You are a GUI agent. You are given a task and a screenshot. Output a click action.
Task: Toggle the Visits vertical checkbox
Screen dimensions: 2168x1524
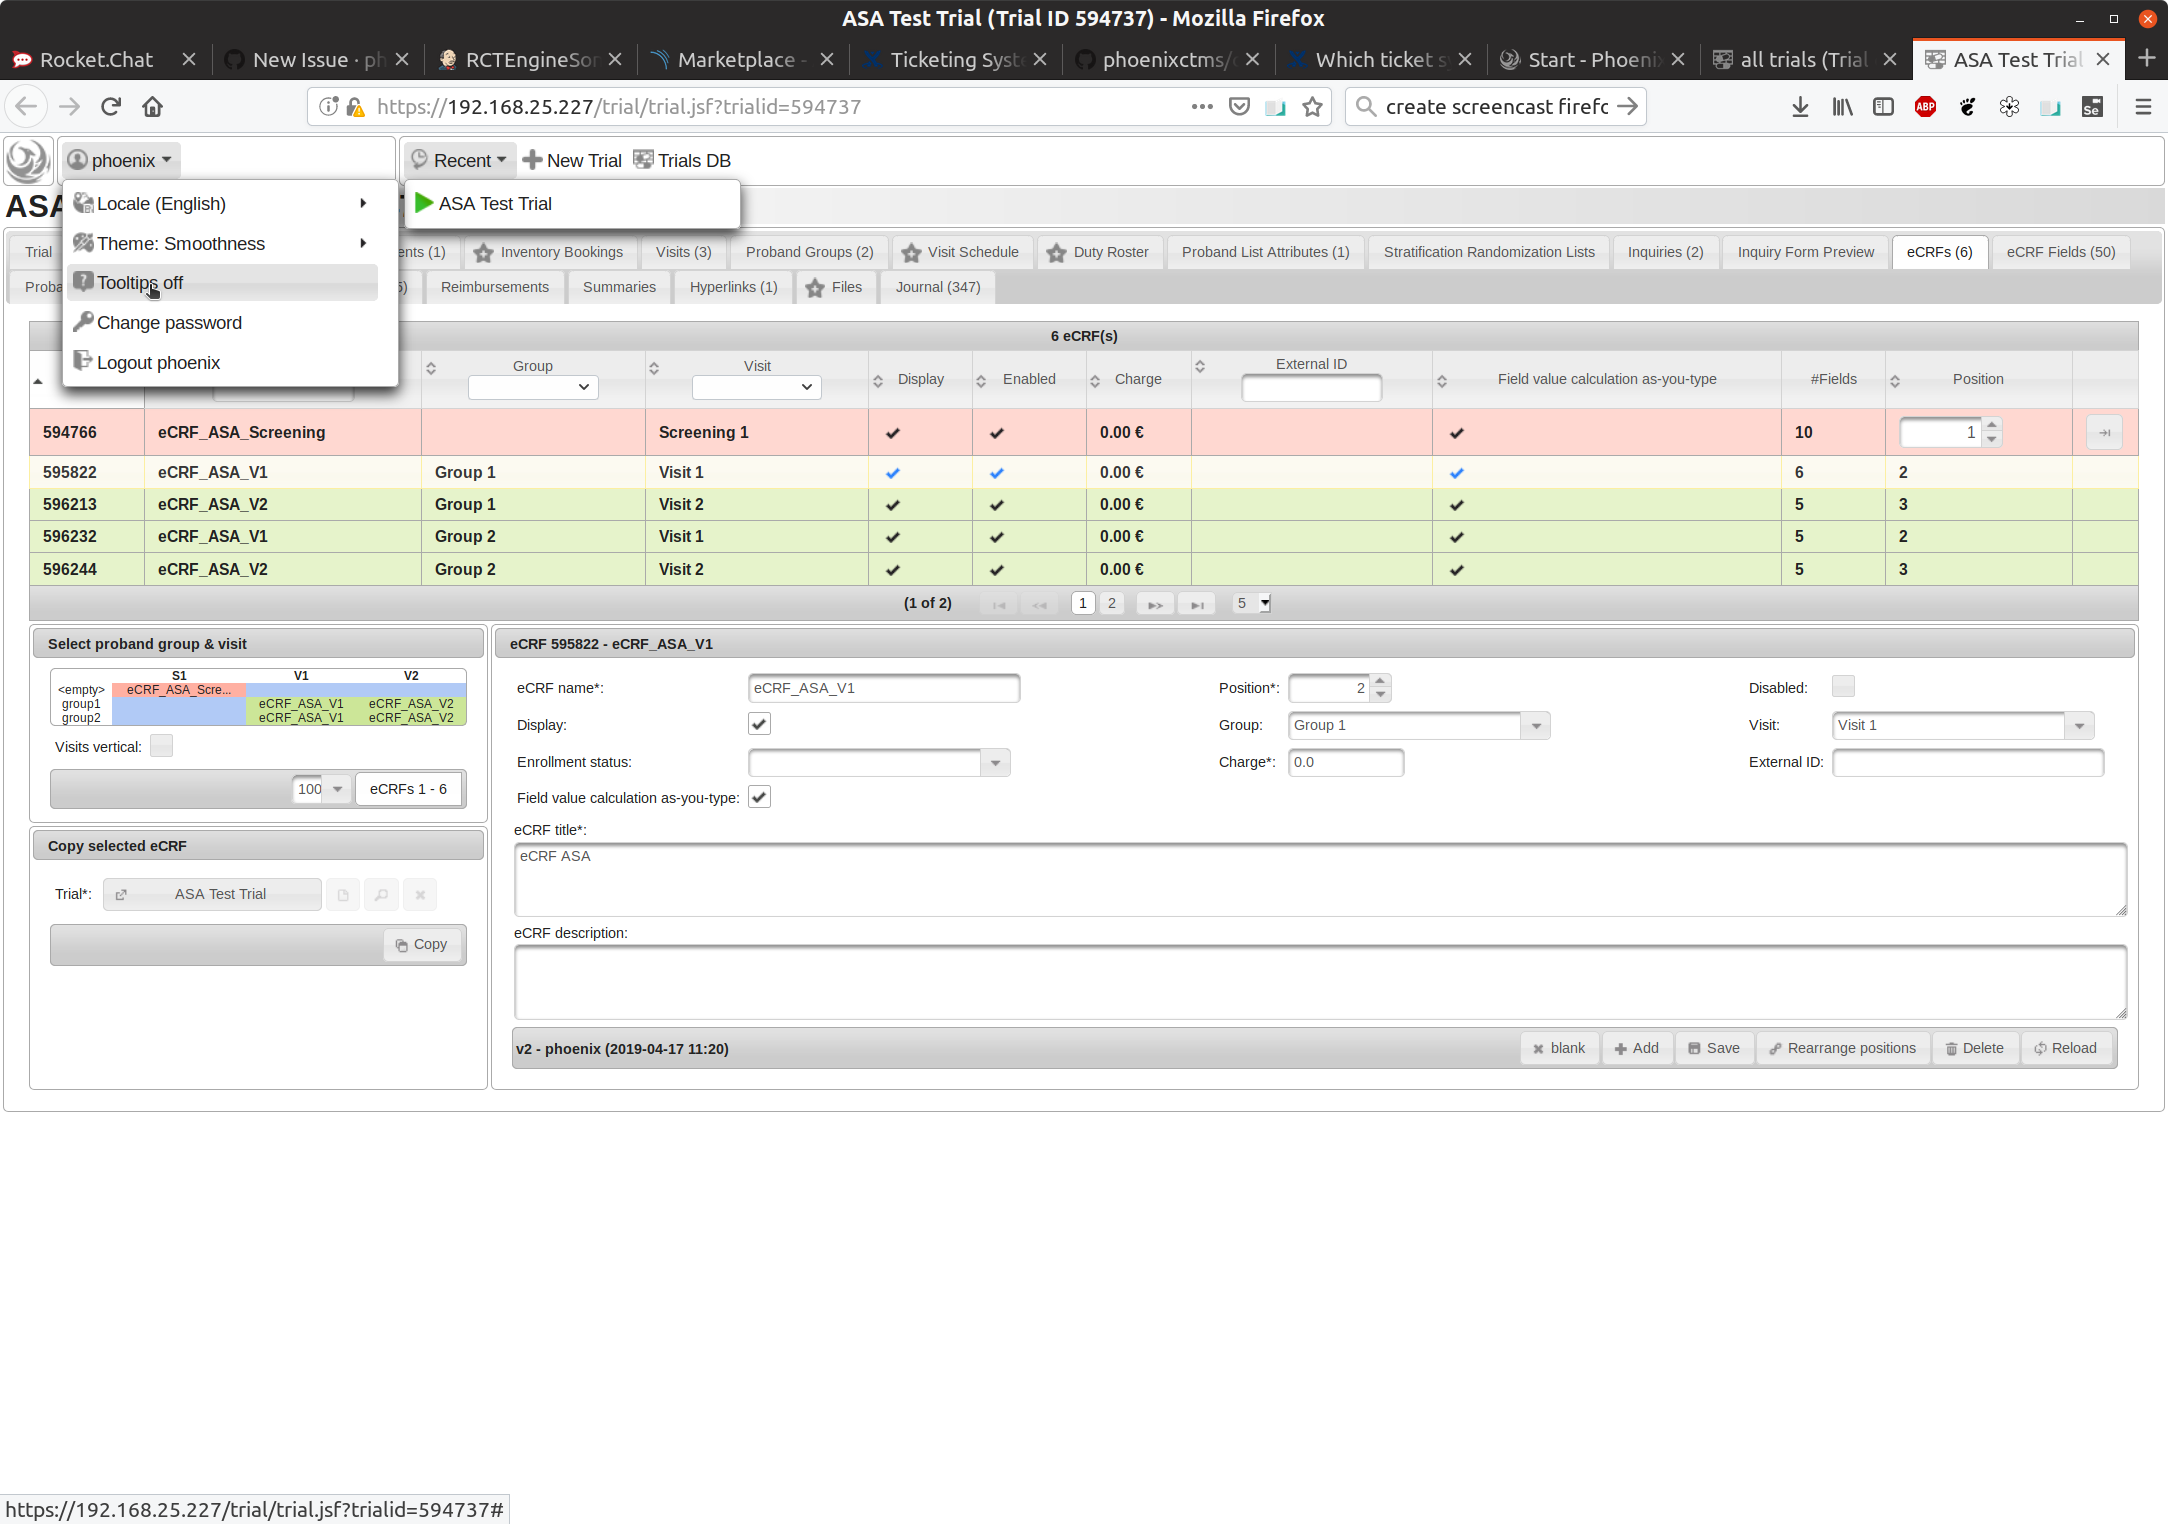click(161, 746)
